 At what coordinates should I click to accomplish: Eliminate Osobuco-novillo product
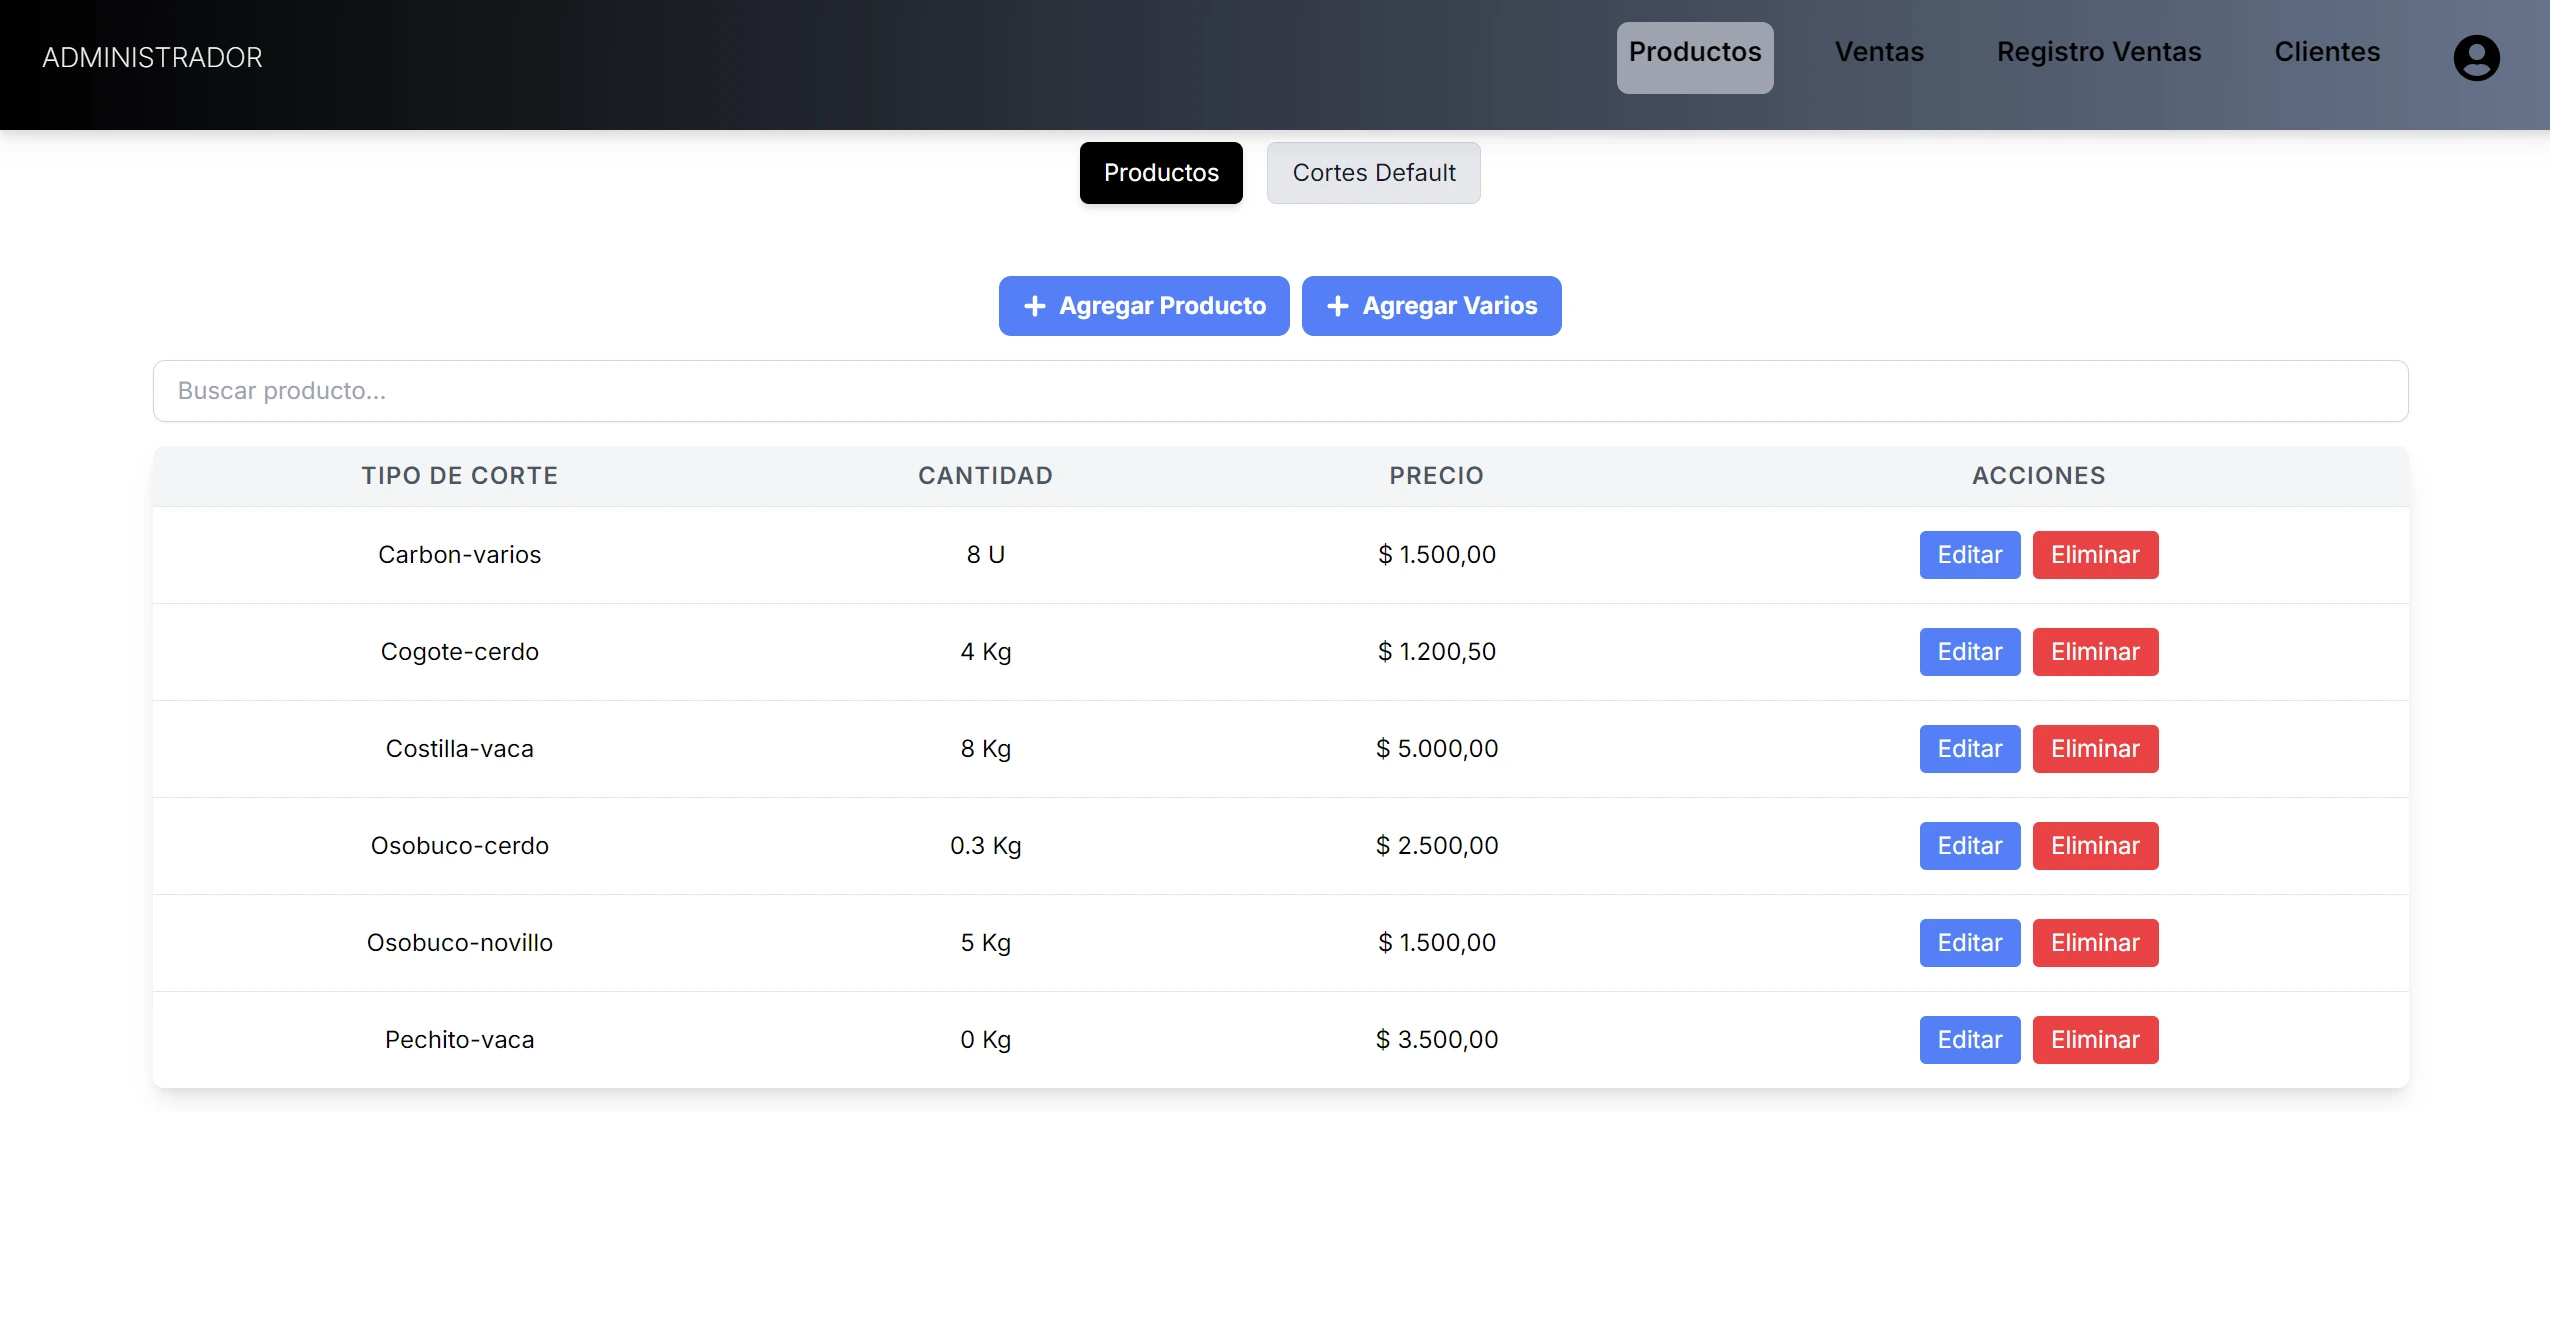[2095, 943]
